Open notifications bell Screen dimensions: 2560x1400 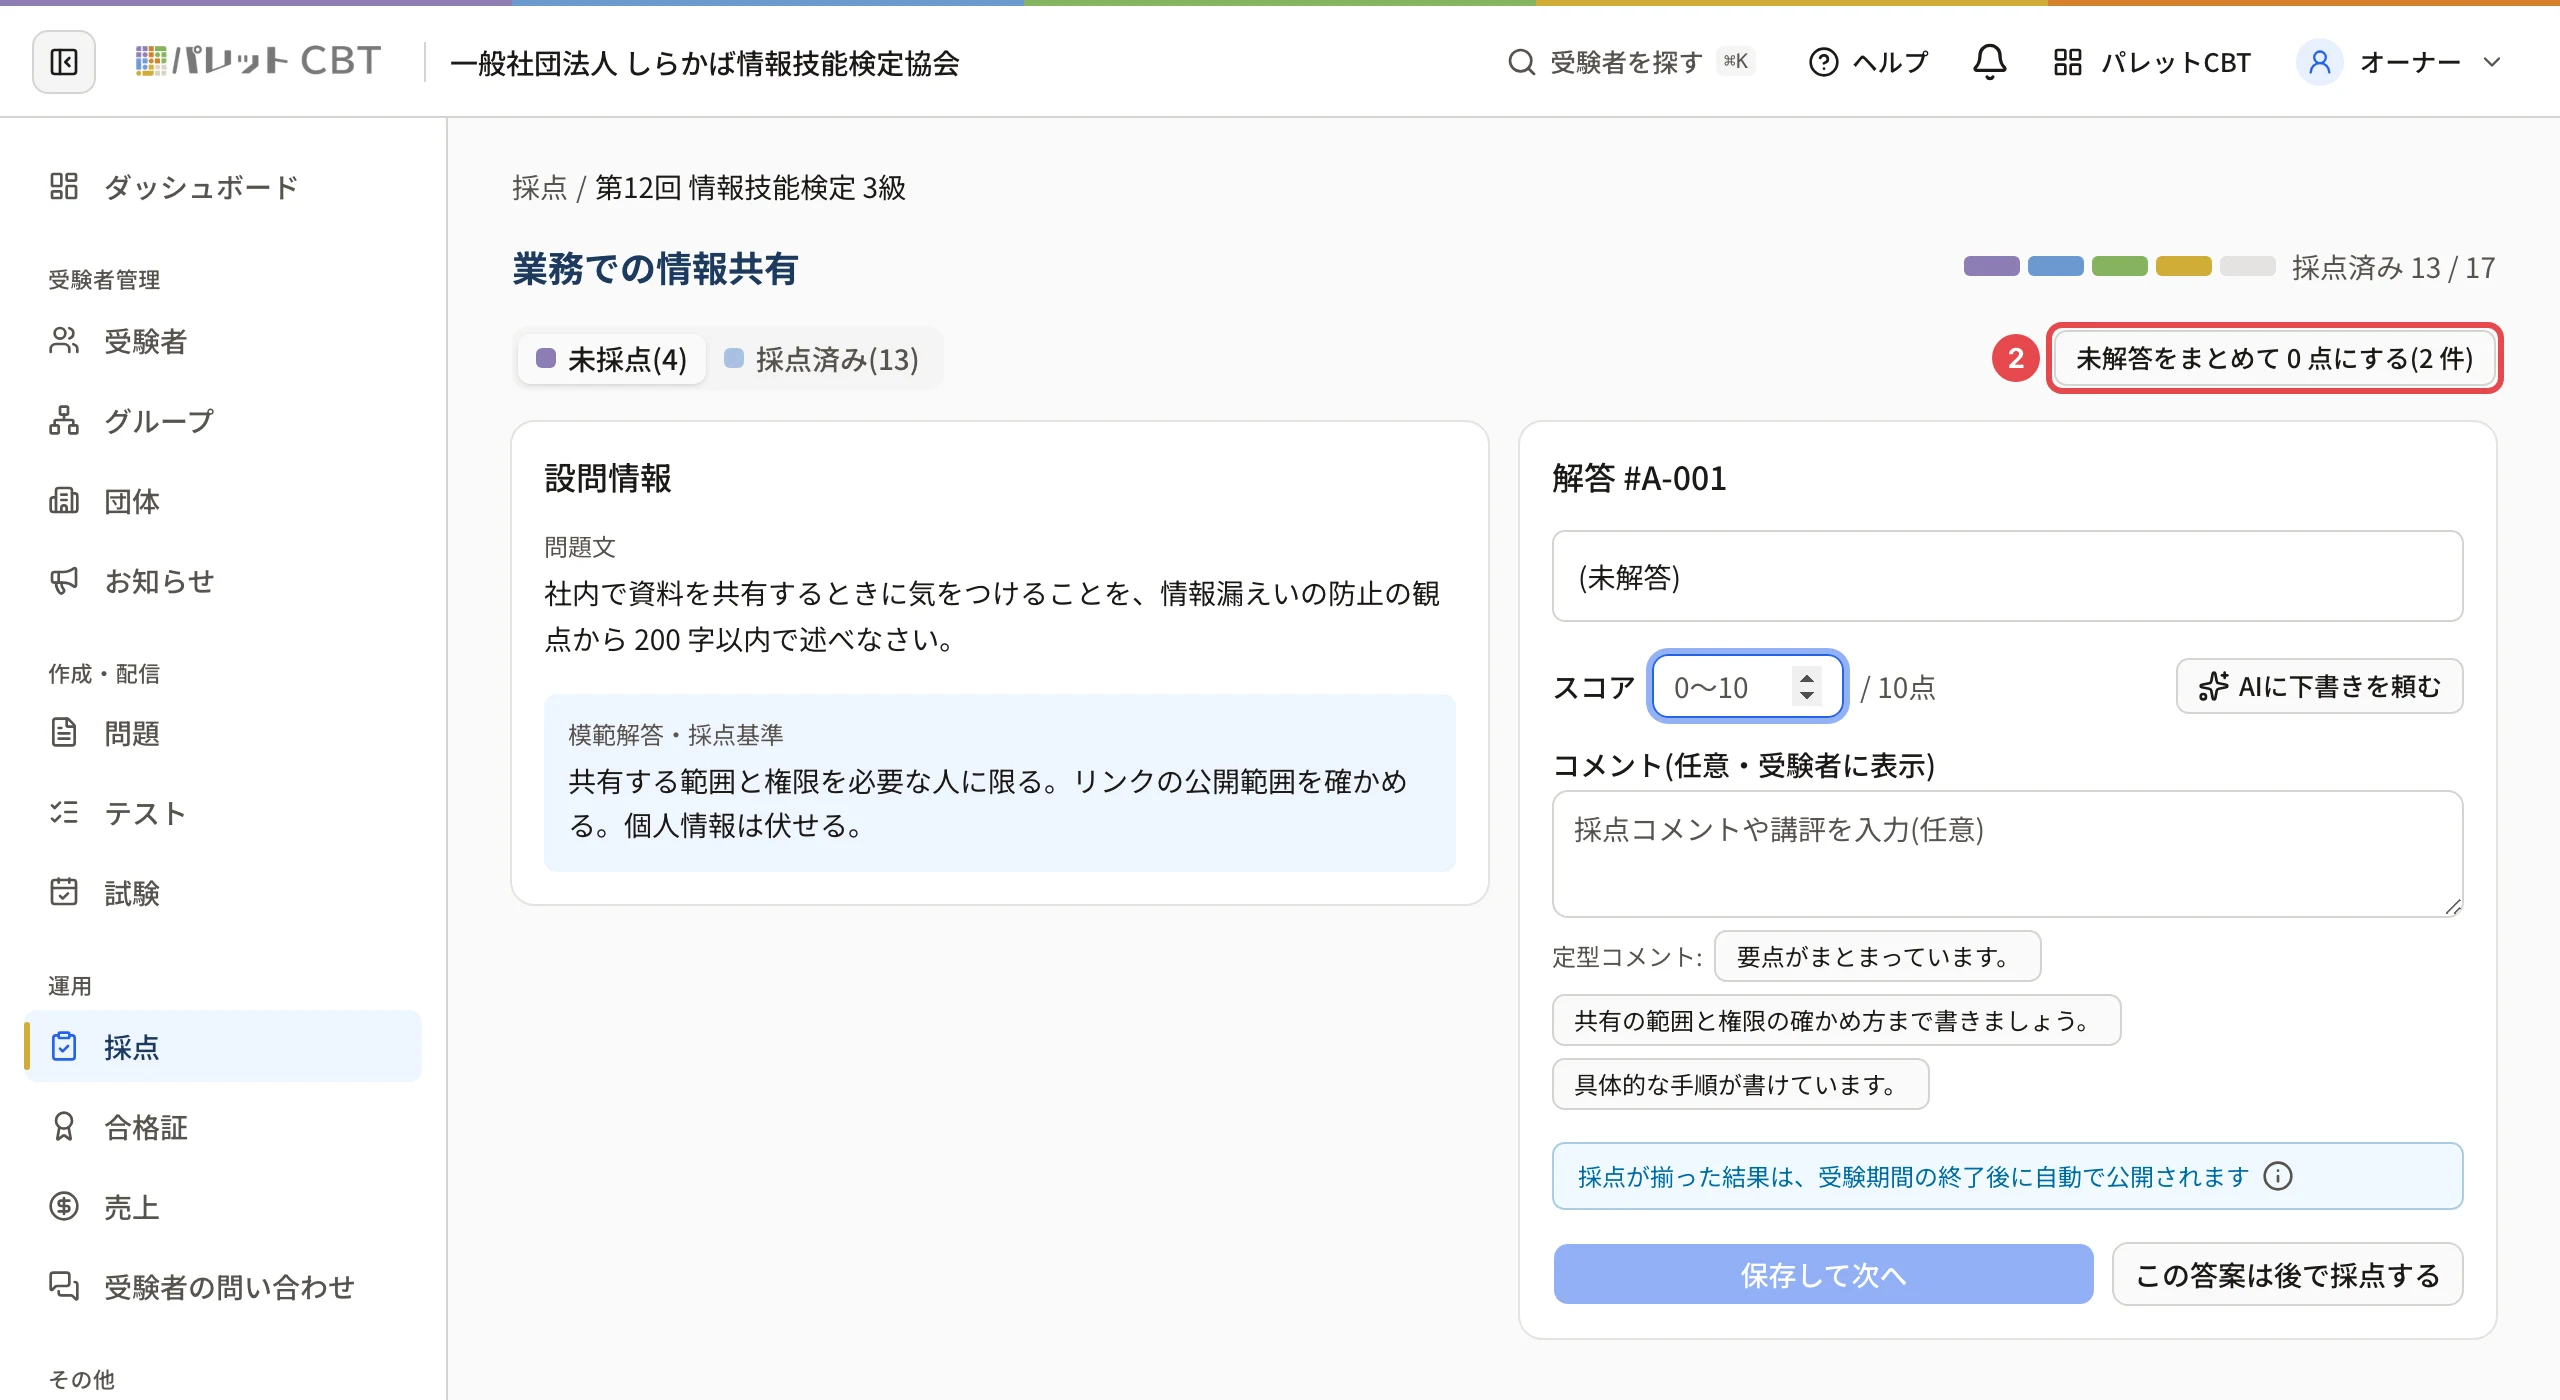click(1989, 62)
